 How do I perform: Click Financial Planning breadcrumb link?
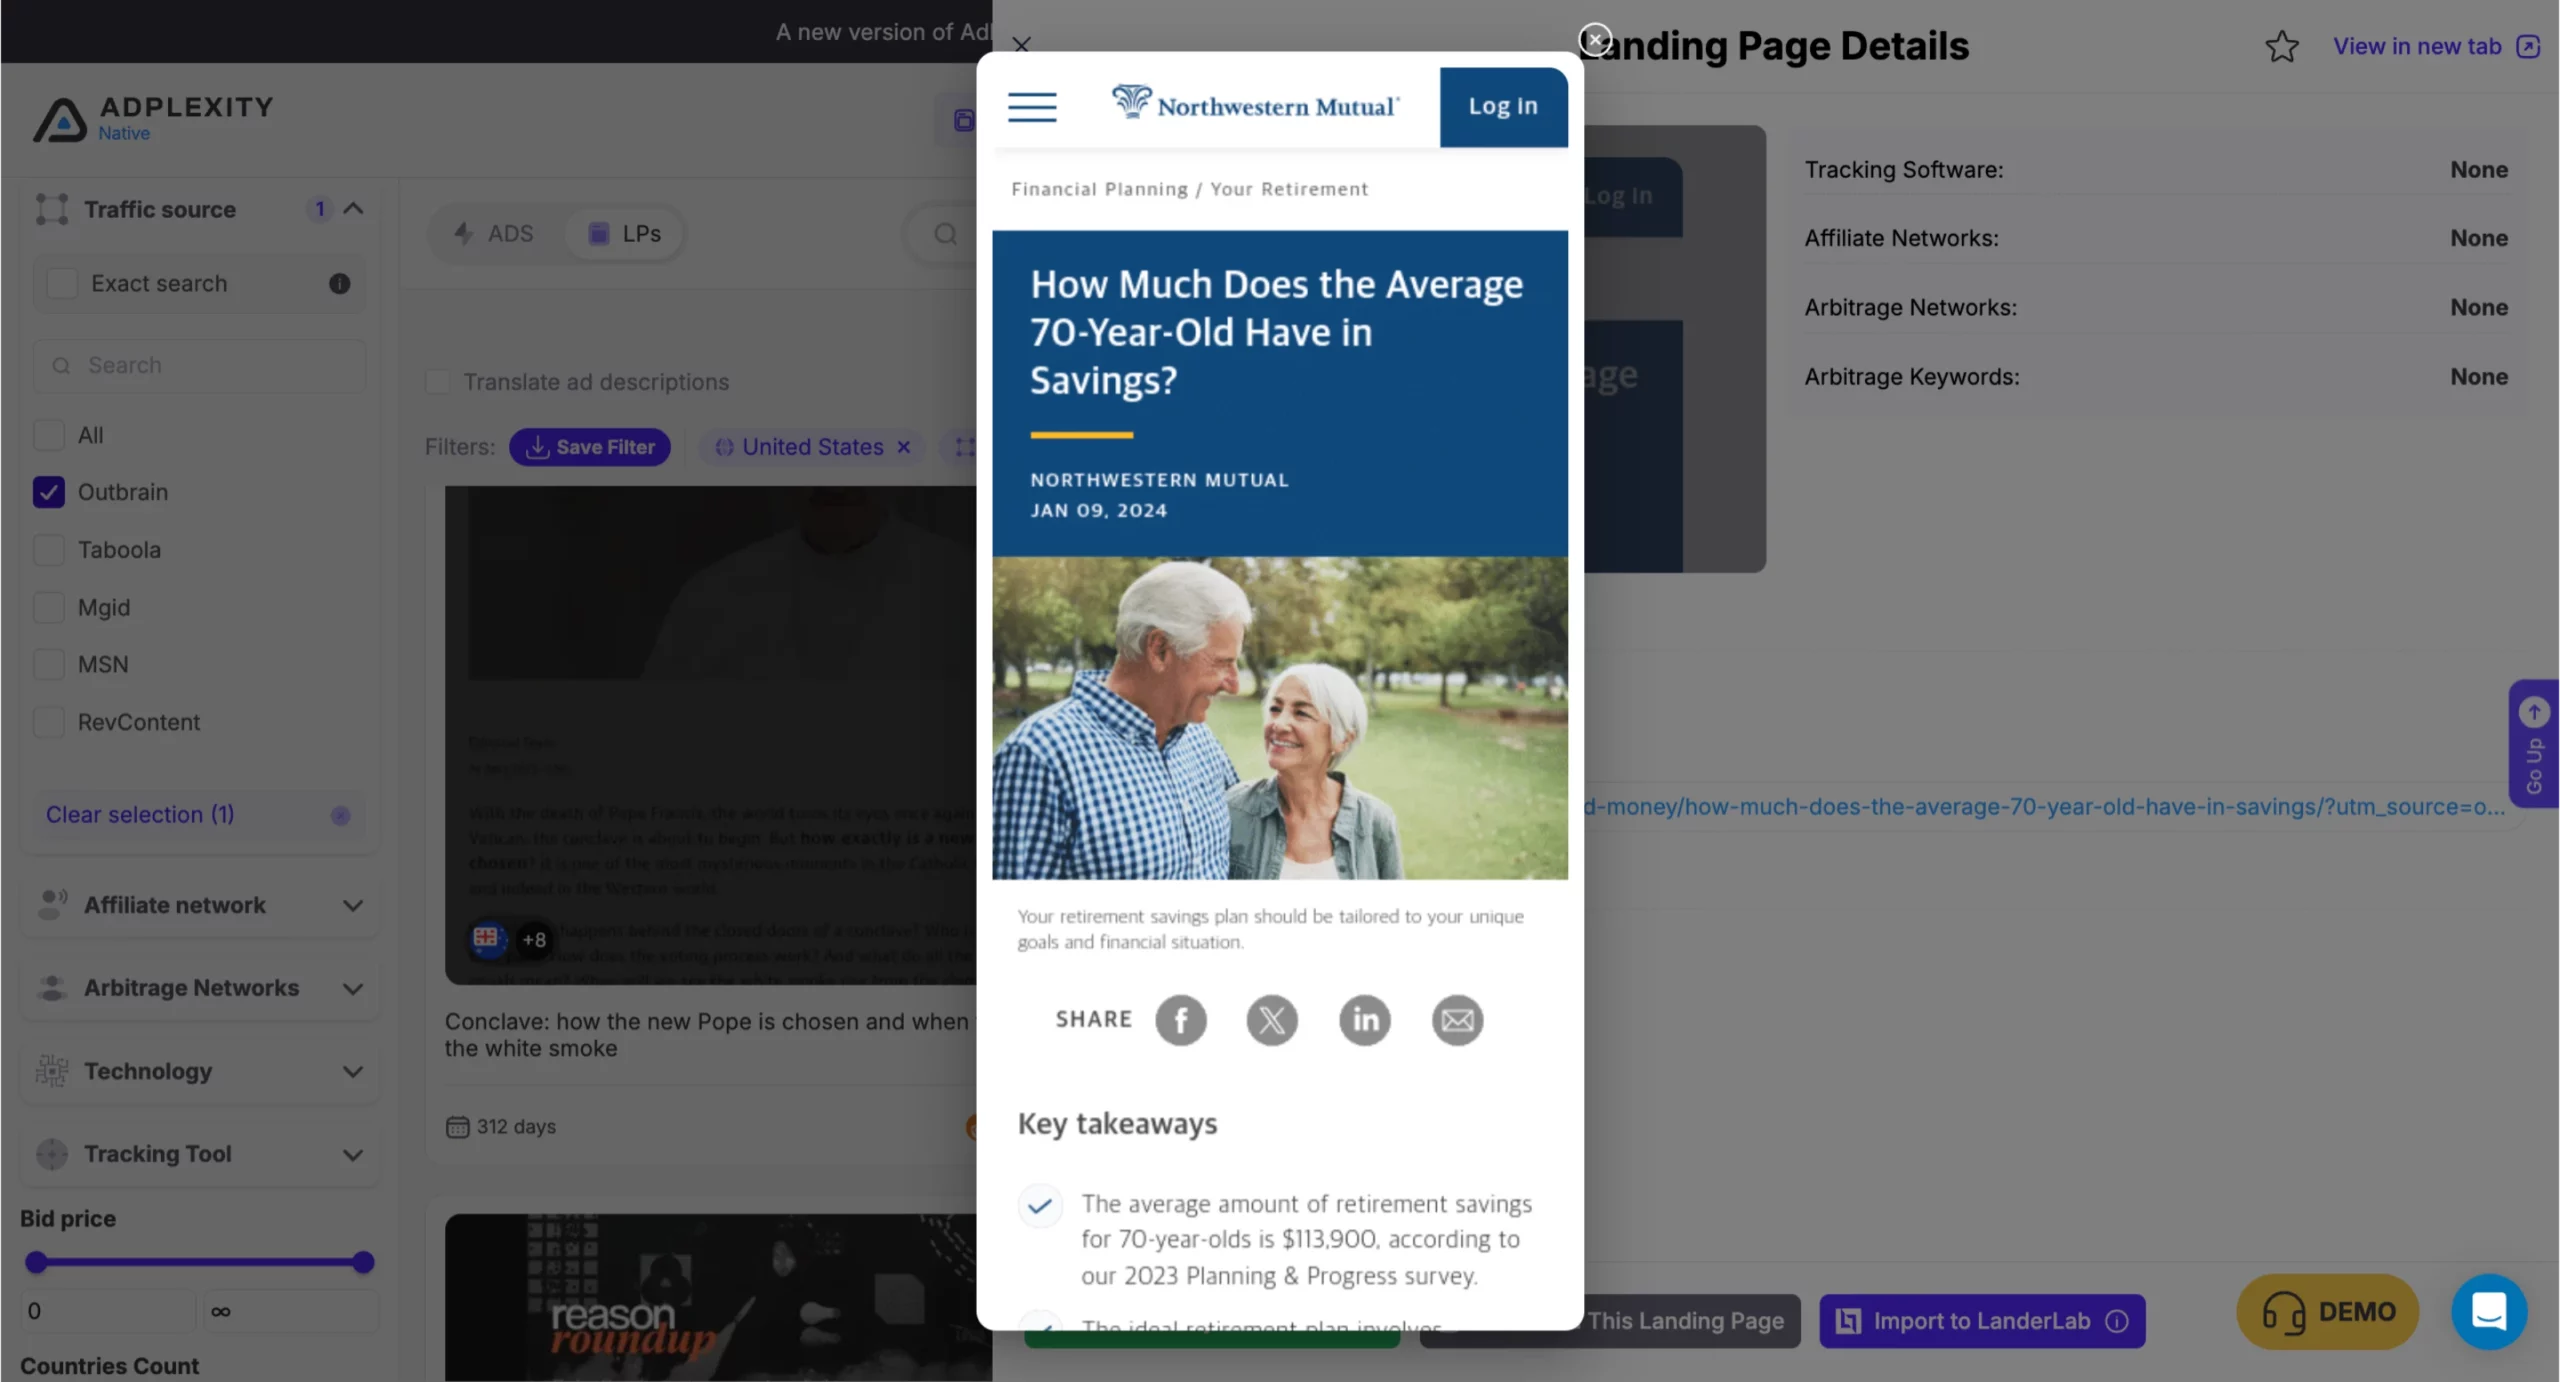pos(1099,189)
